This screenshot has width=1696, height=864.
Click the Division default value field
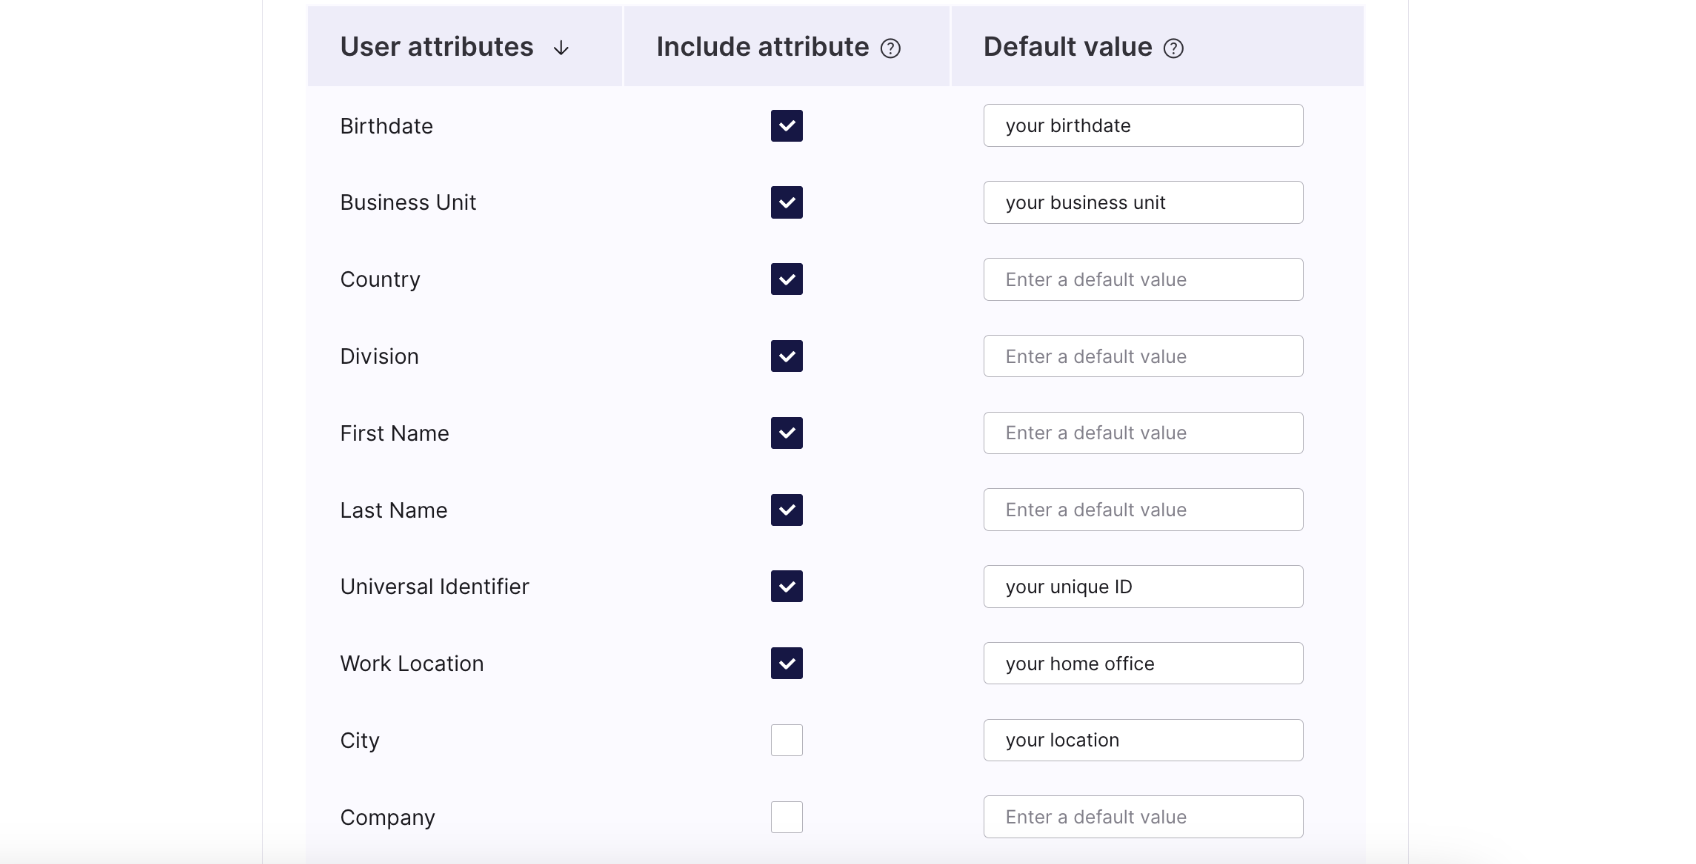[1143, 356]
